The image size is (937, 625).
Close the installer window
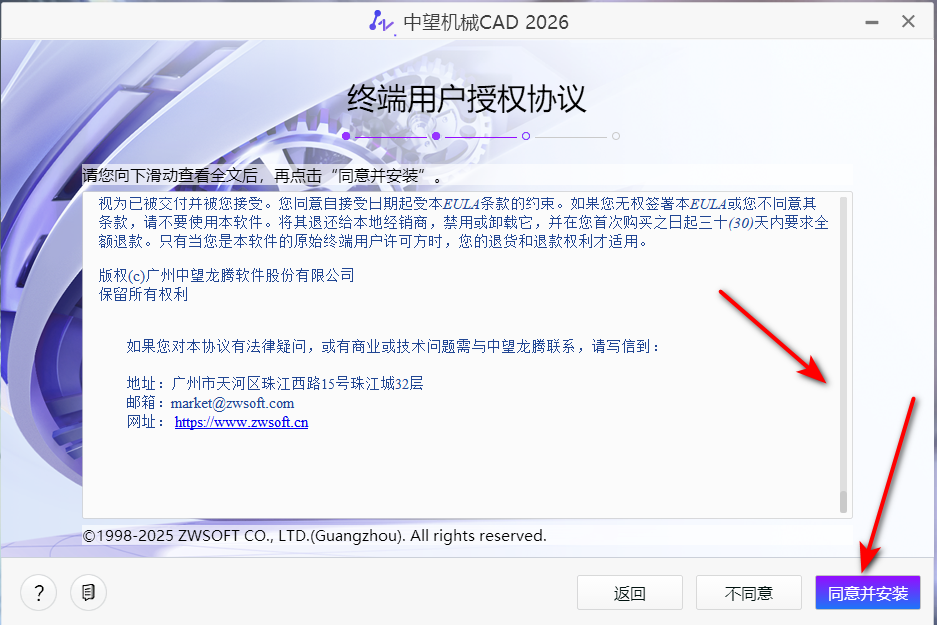[908, 22]
